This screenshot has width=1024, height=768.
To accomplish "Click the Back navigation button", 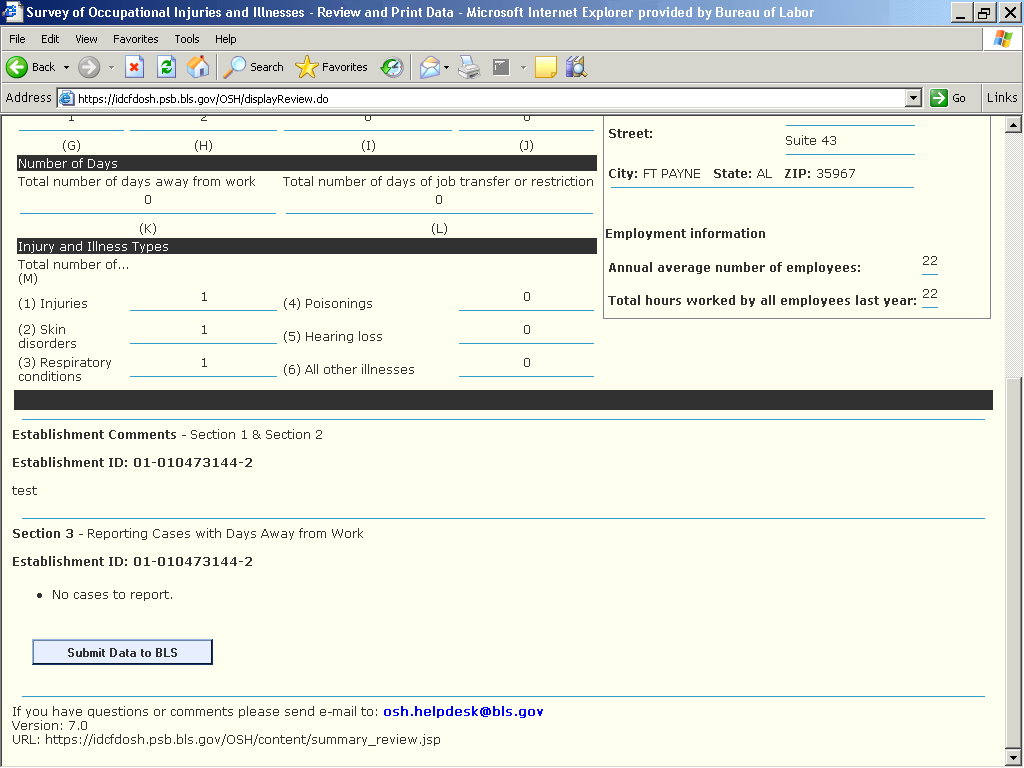I will pyautogui.click(x=31, y=67).
